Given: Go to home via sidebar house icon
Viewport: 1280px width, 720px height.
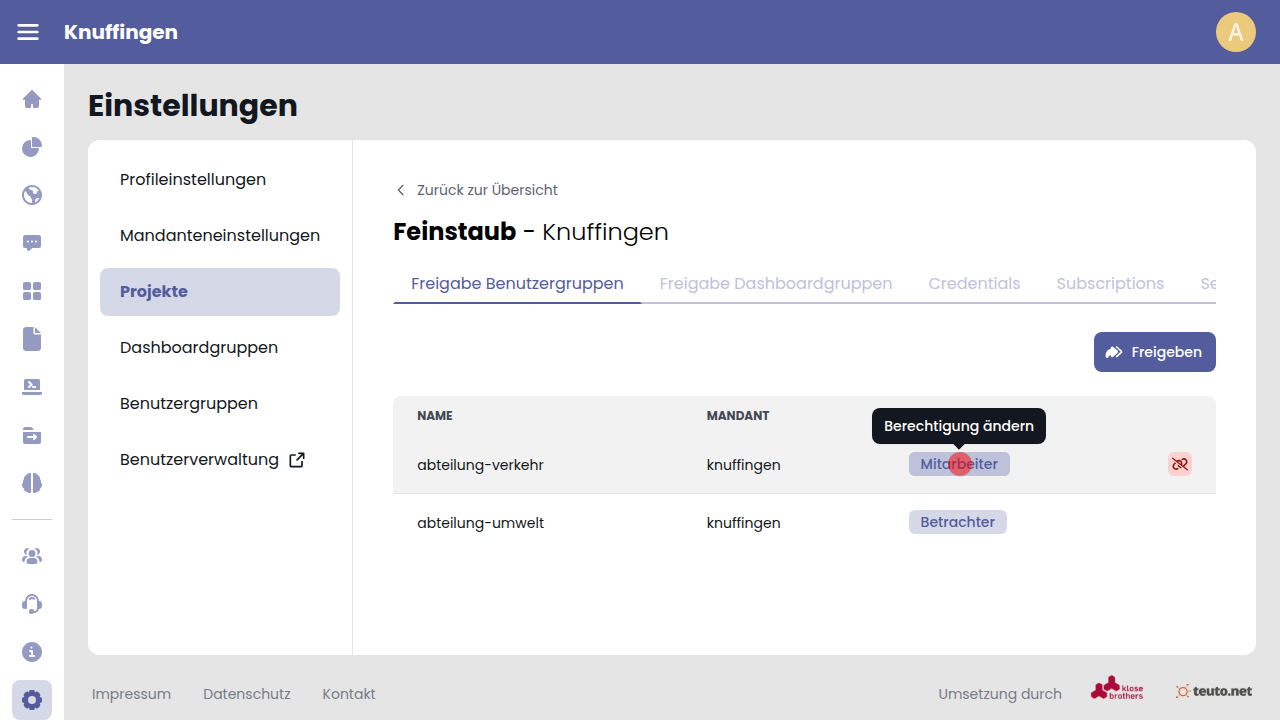Looking at the screenshot, I should click(32, 99).
